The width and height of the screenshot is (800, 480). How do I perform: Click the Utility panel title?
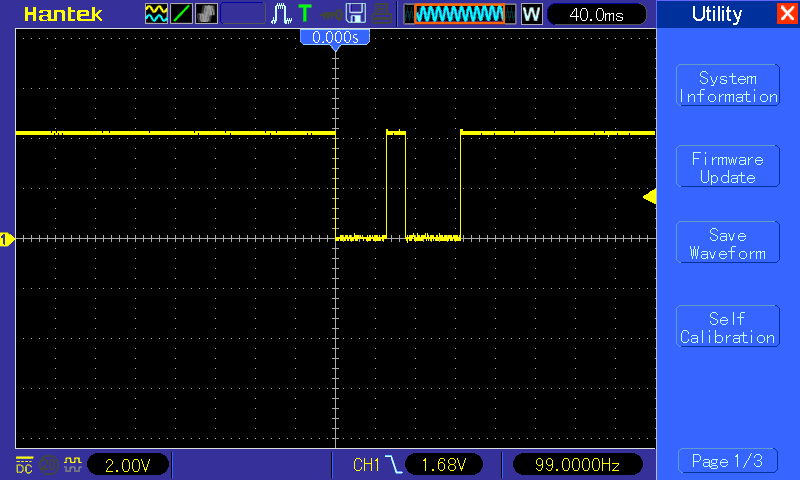717,14
